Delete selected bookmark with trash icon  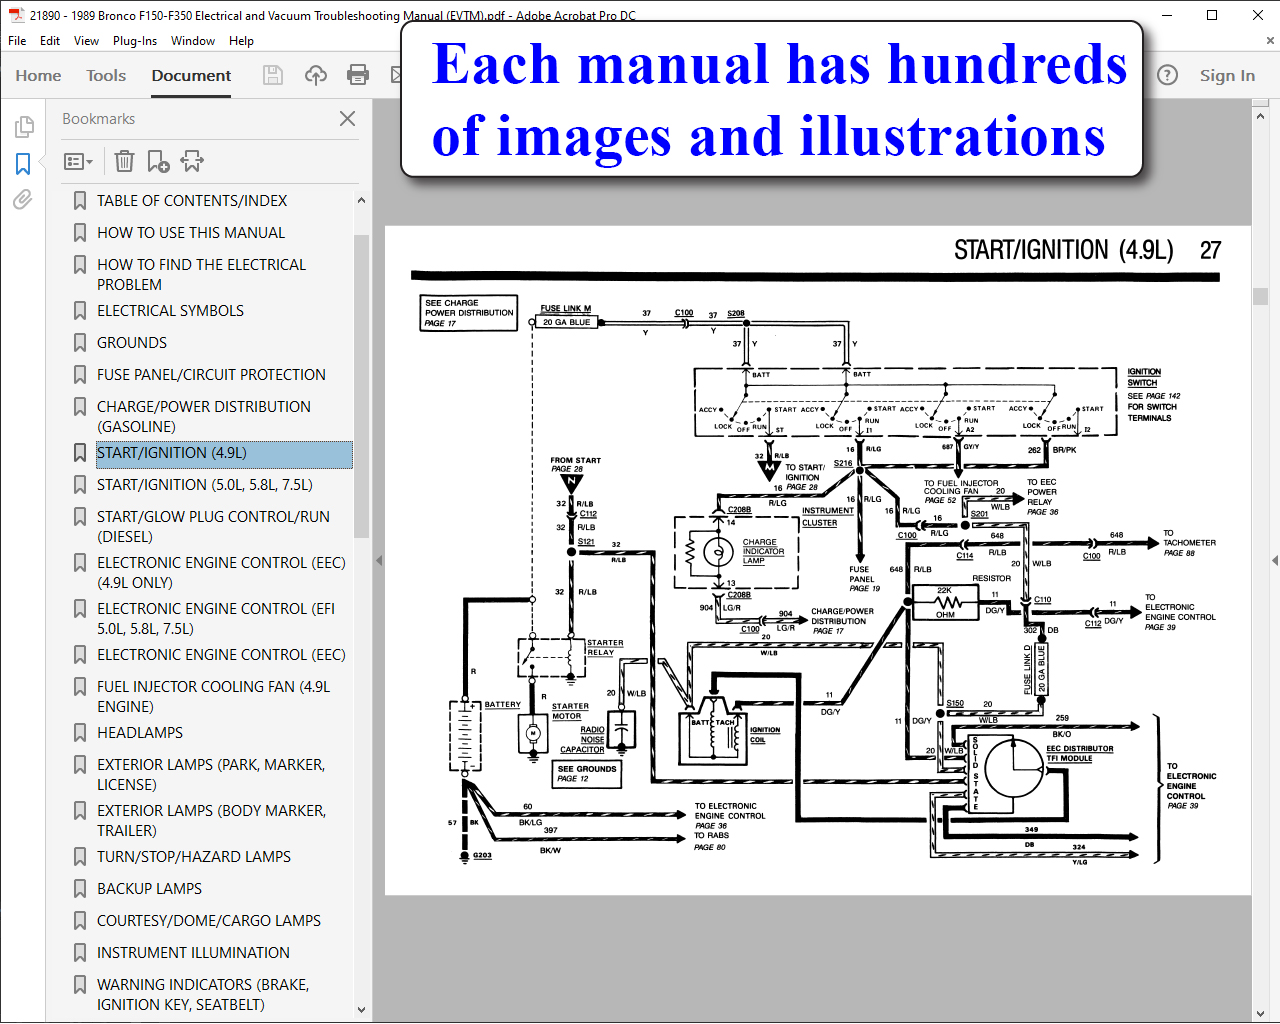coord(124,161)
